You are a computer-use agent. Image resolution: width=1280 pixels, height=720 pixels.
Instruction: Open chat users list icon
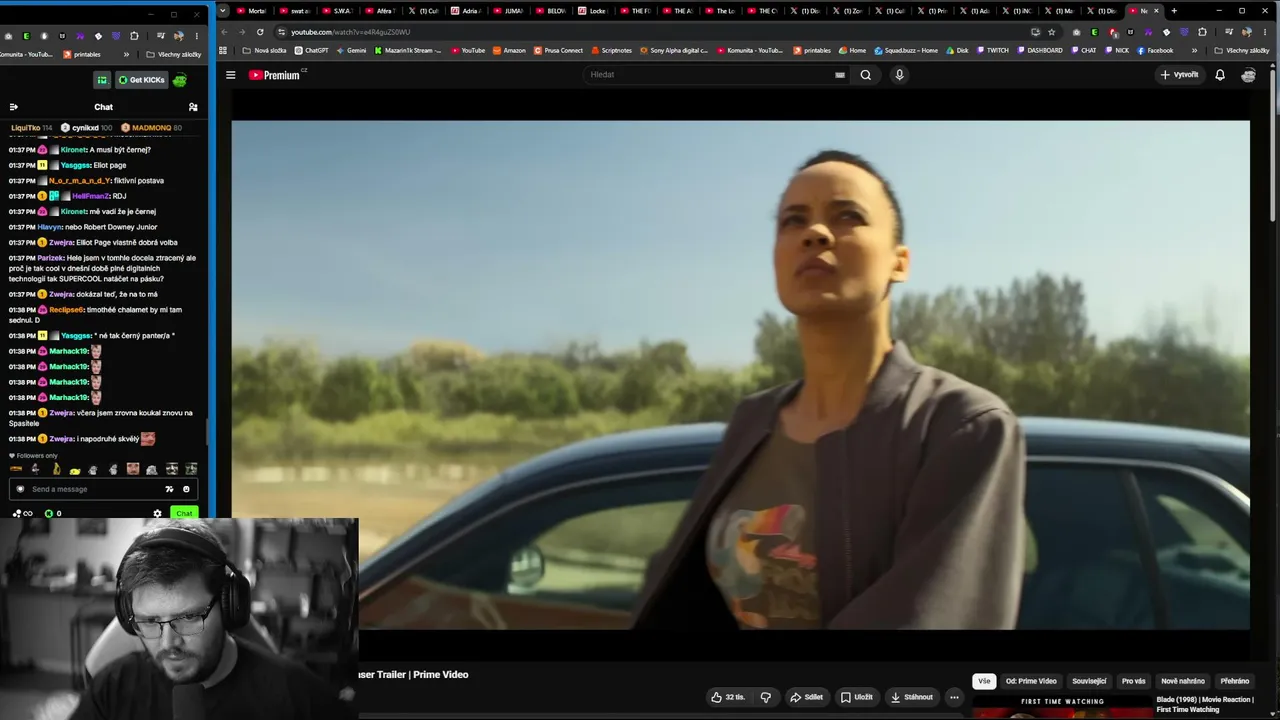coord(193,107)
